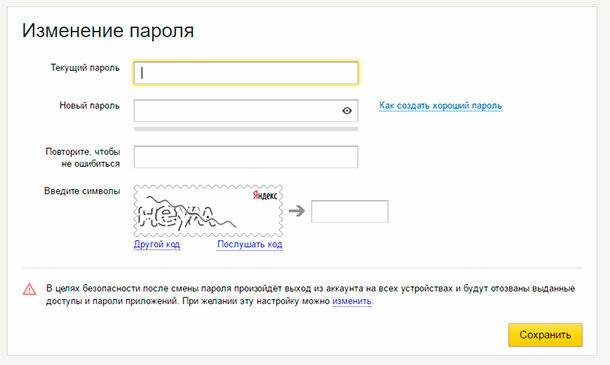Click the captcha image

[x=208, y=211]
